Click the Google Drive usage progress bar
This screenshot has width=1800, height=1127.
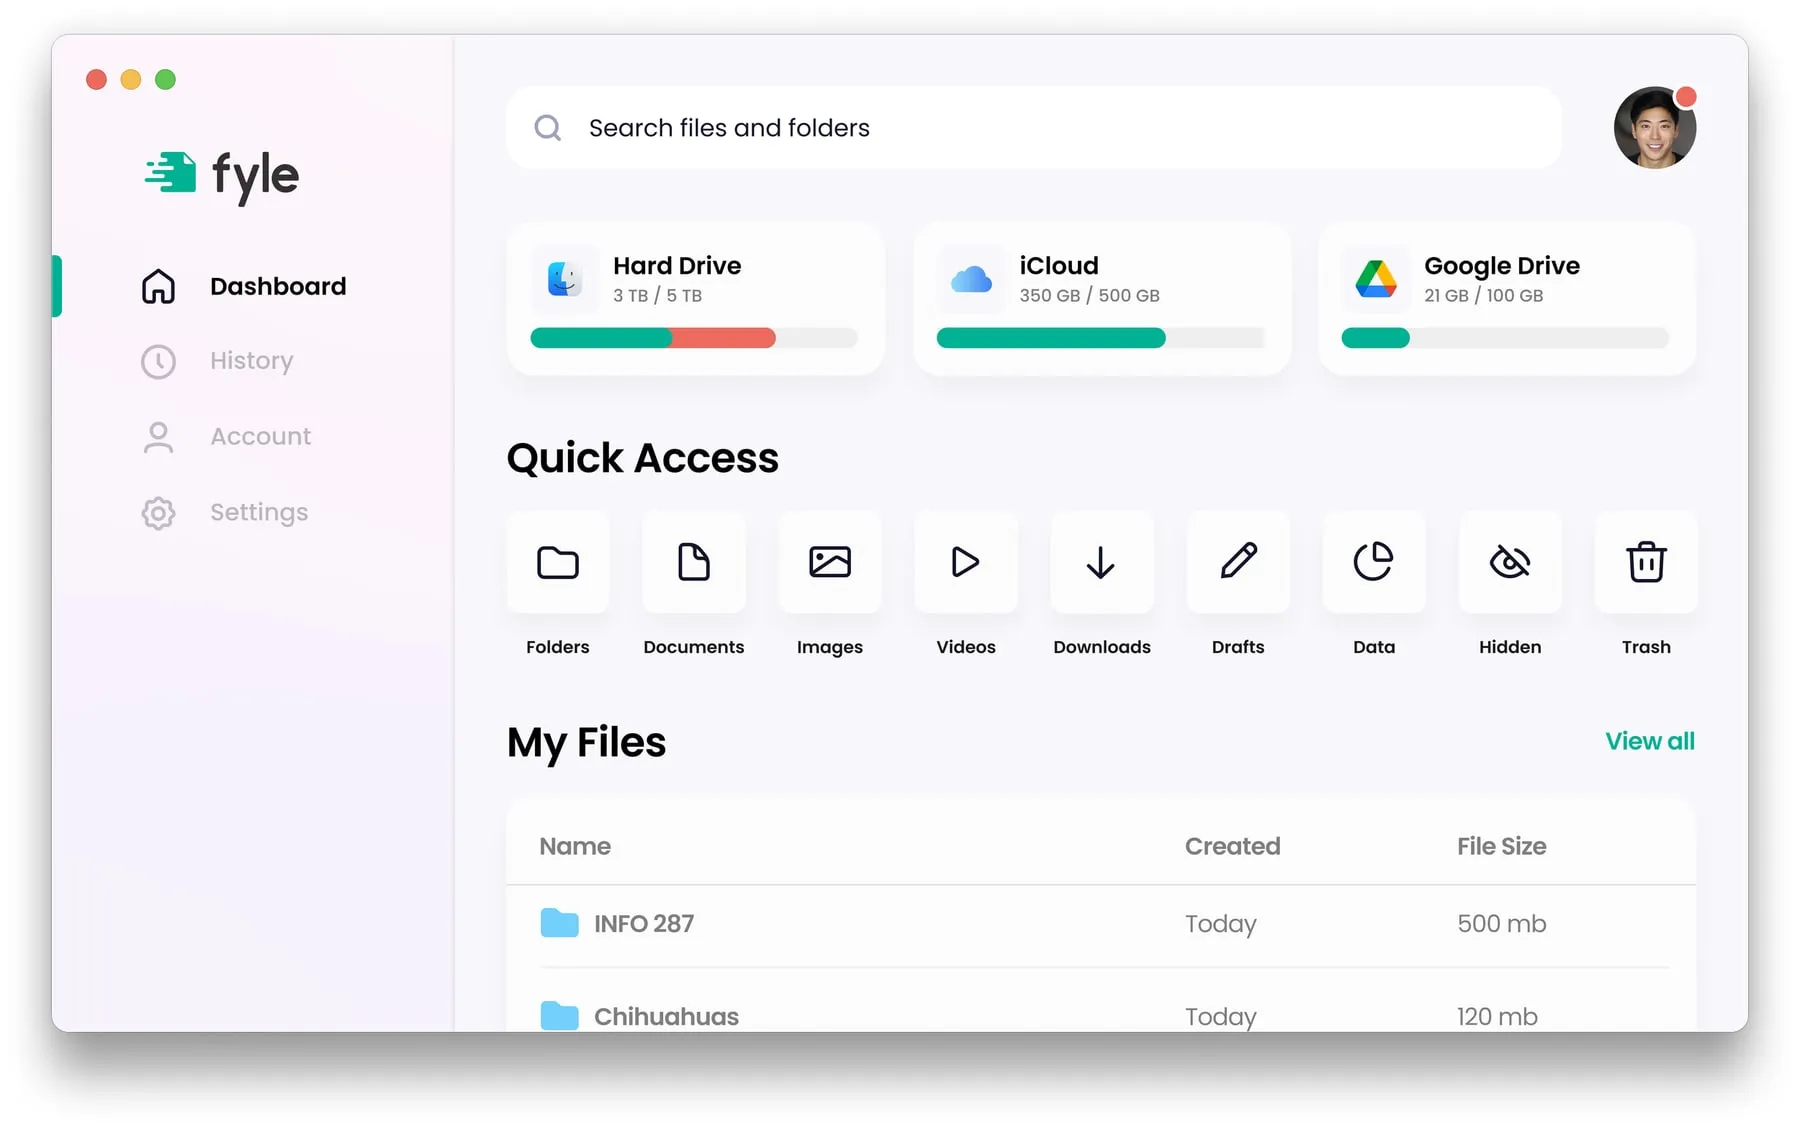point(1505,338)
